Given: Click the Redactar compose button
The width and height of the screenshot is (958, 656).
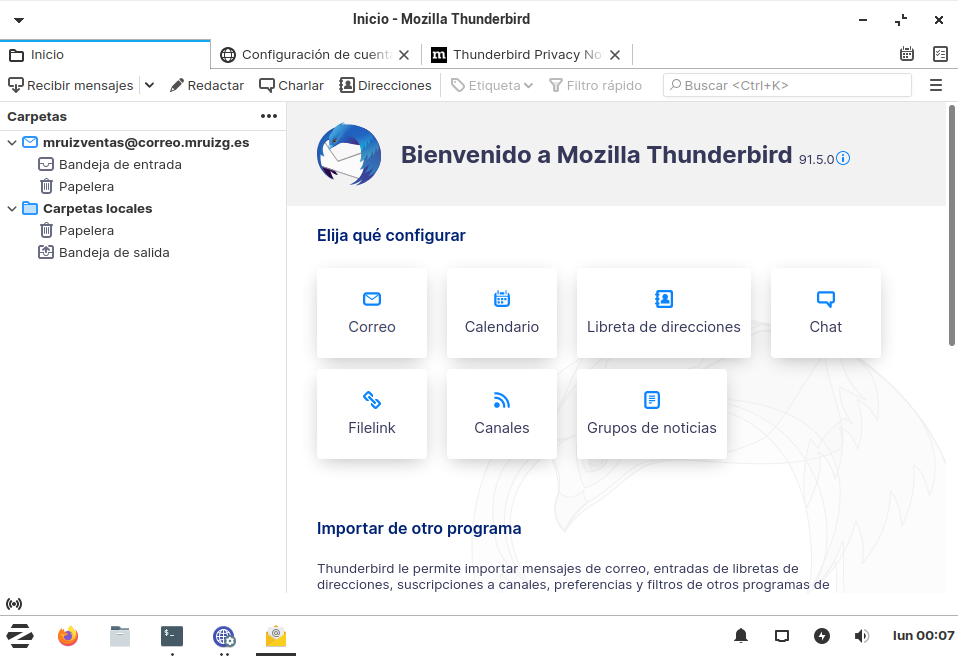Looking at the screenshot, I should [207, 86].
